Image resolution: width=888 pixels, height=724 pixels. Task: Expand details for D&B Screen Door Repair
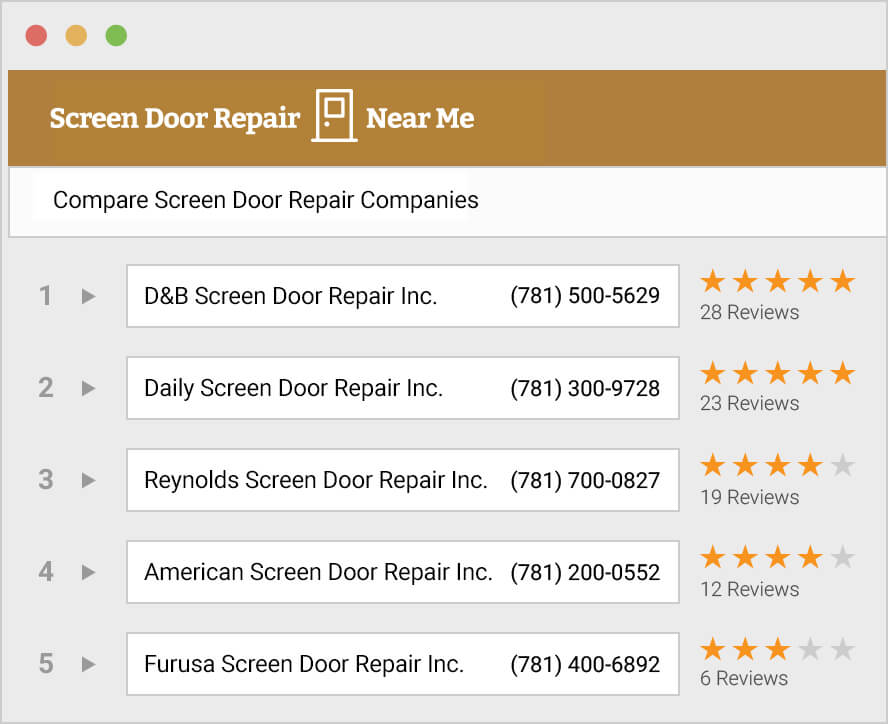[x=88, y=296]
